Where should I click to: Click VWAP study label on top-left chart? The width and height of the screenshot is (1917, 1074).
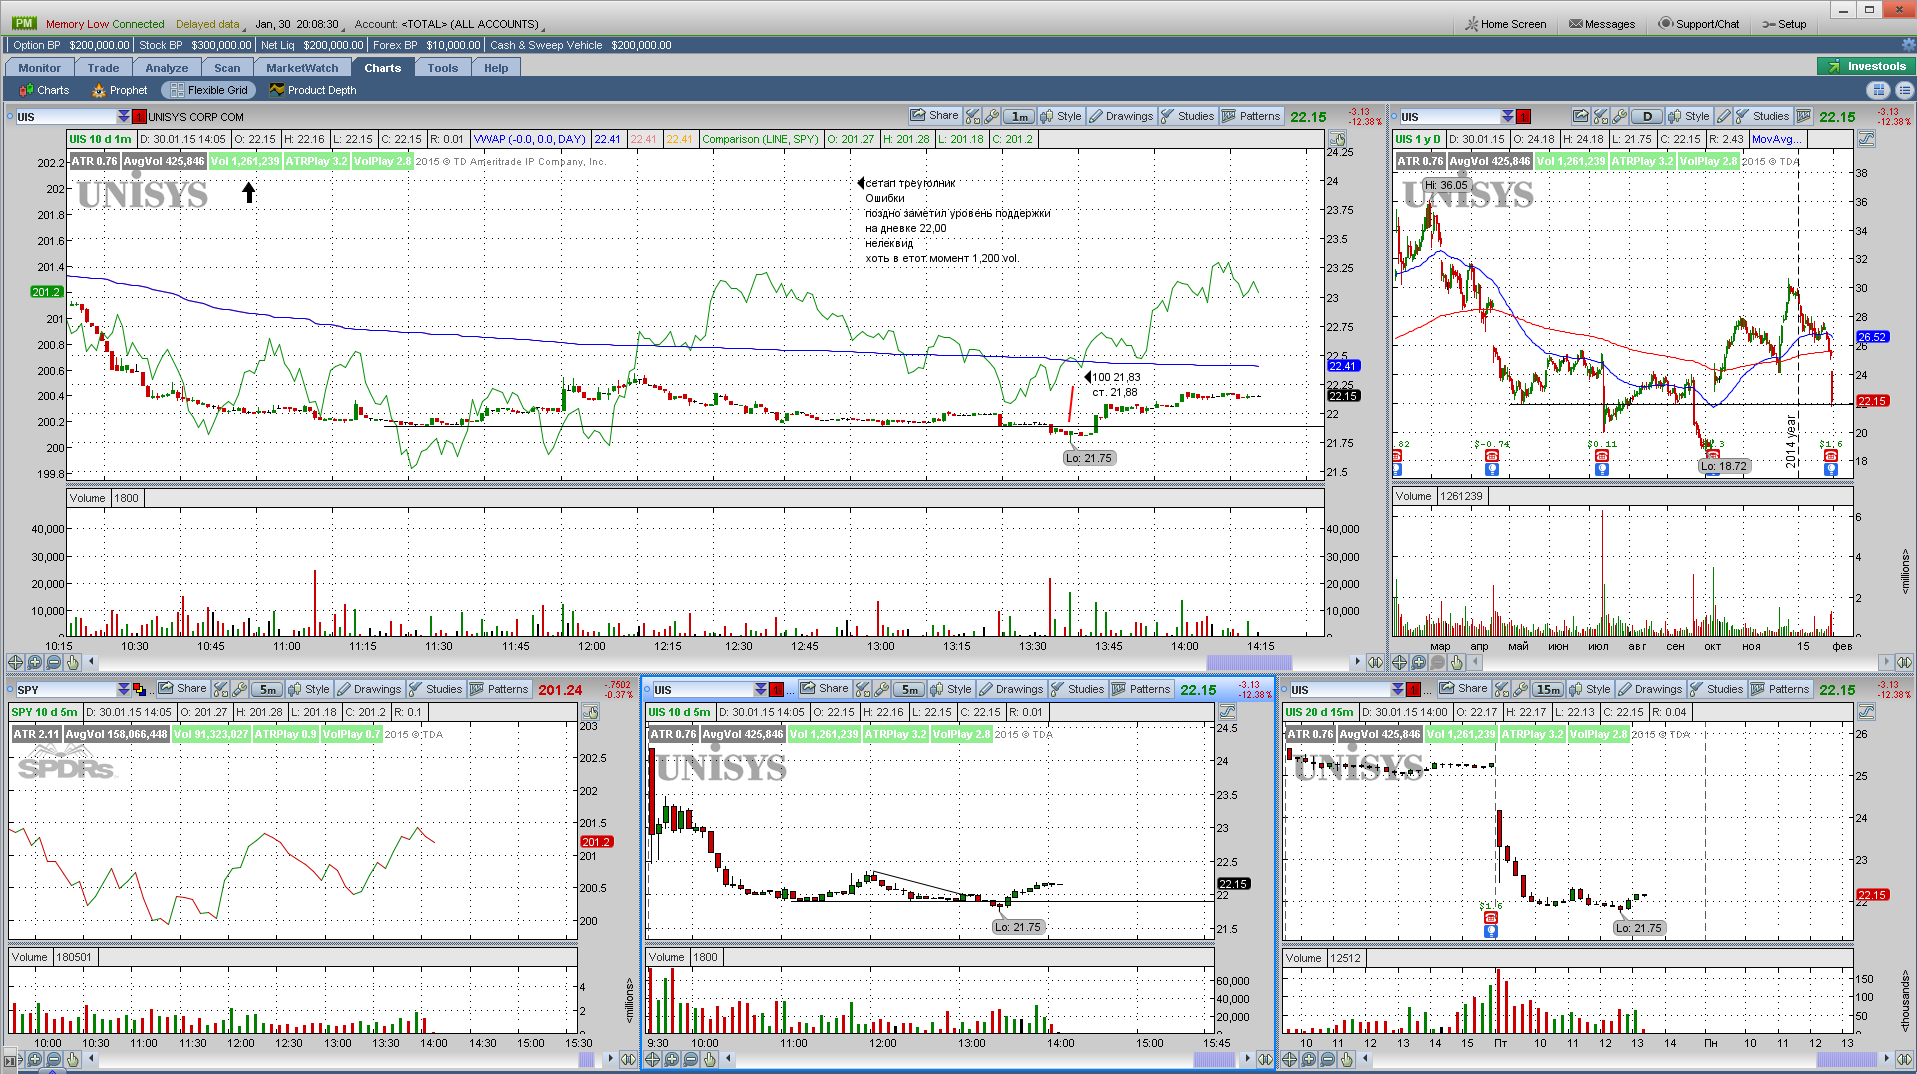point(529,139)
